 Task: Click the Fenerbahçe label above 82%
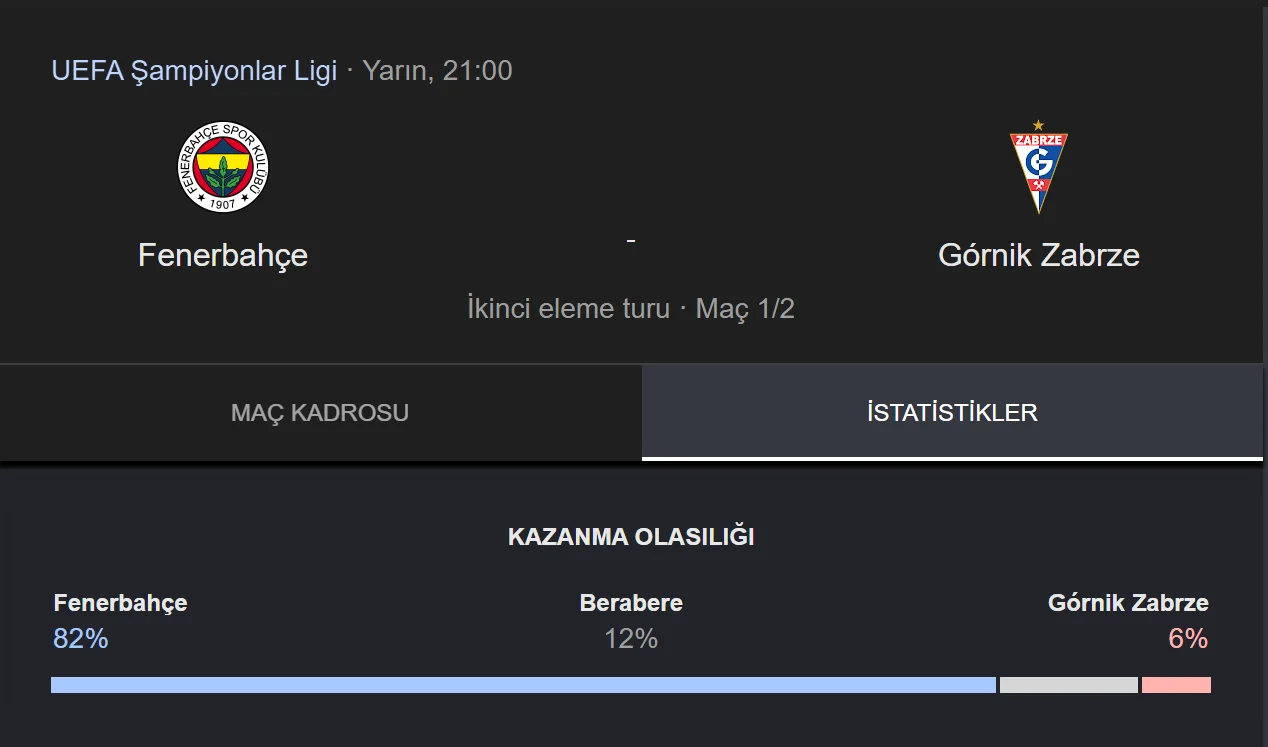[120, 603]
